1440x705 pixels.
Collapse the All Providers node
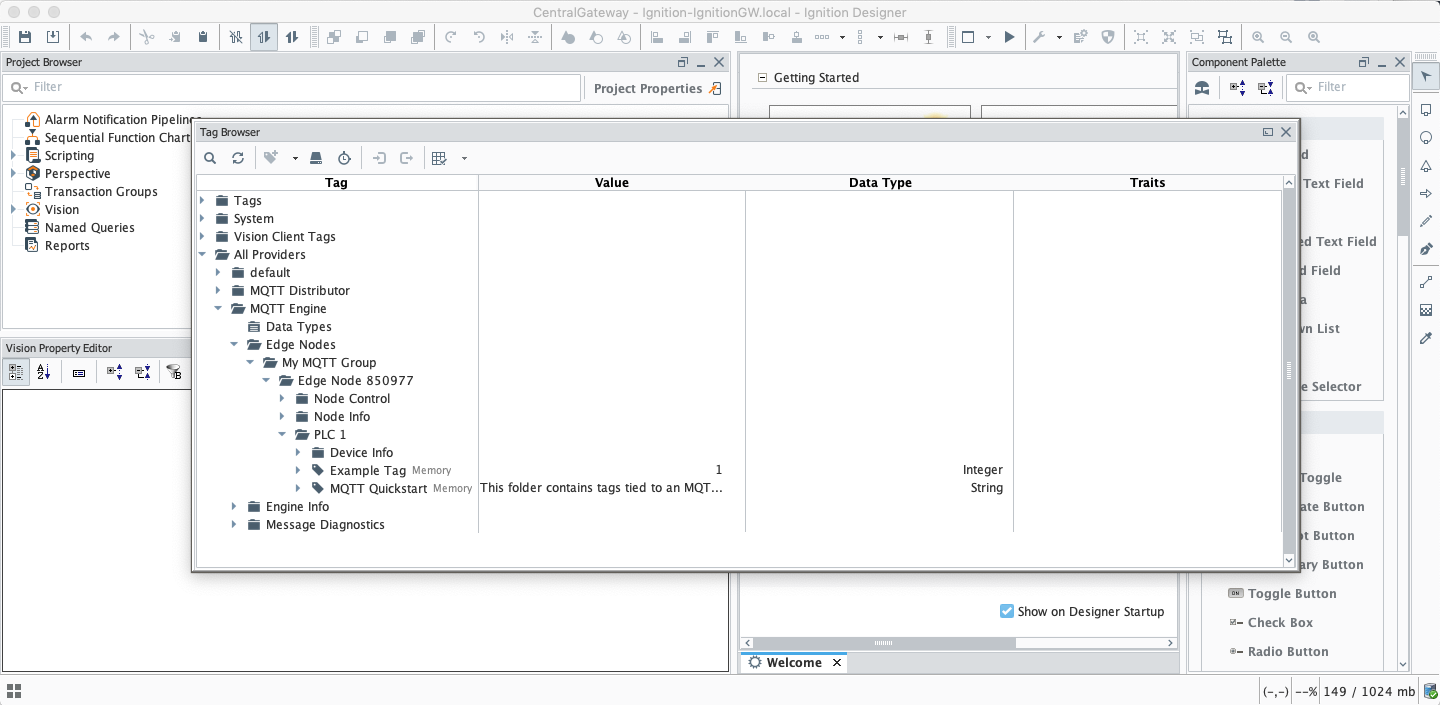[x=203, y=254]
